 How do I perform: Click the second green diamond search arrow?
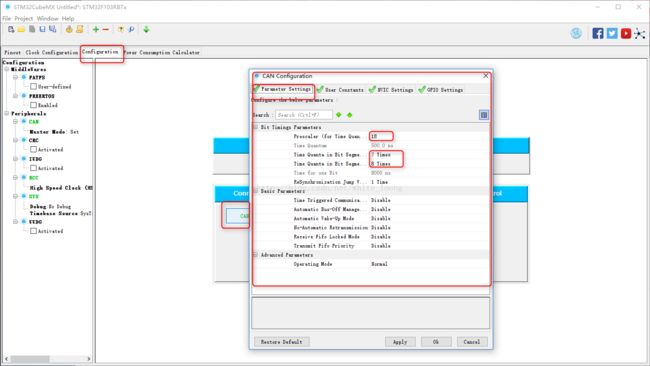[x=349, y=115]
